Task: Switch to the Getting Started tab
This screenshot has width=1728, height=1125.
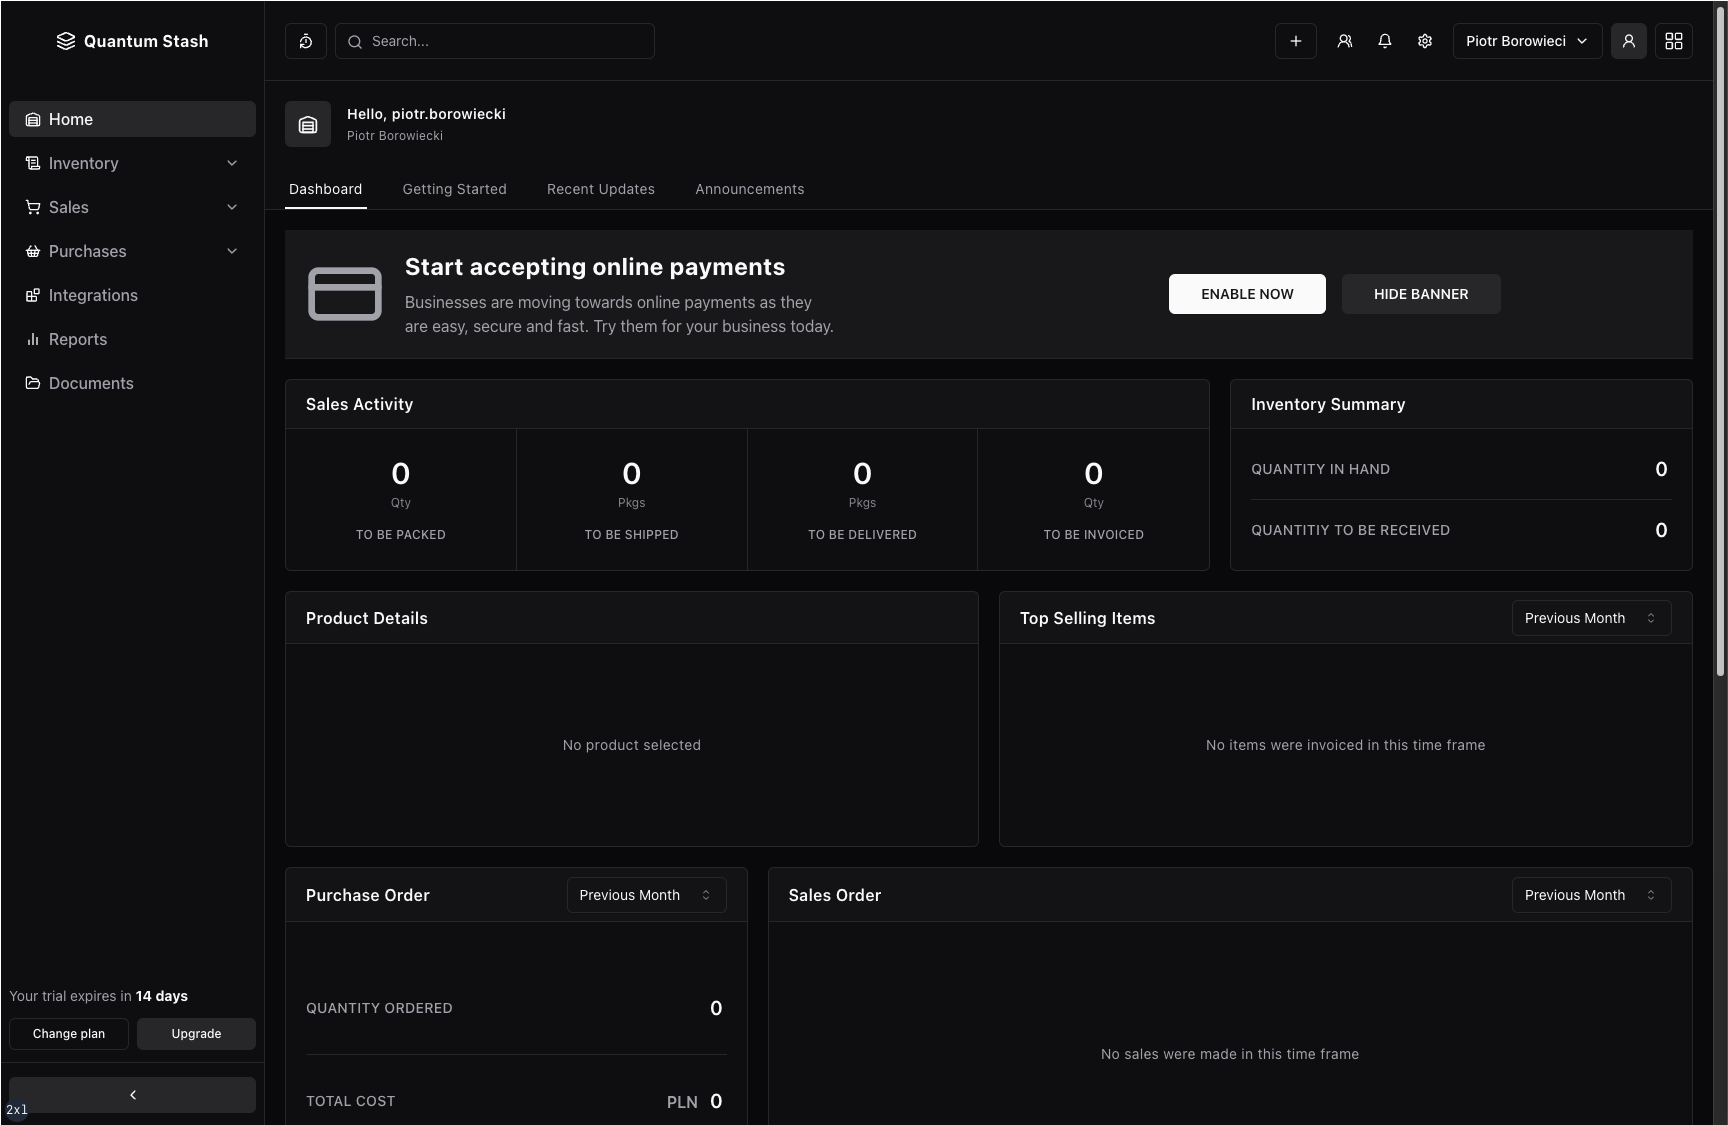Action: (x=455, y=189)
